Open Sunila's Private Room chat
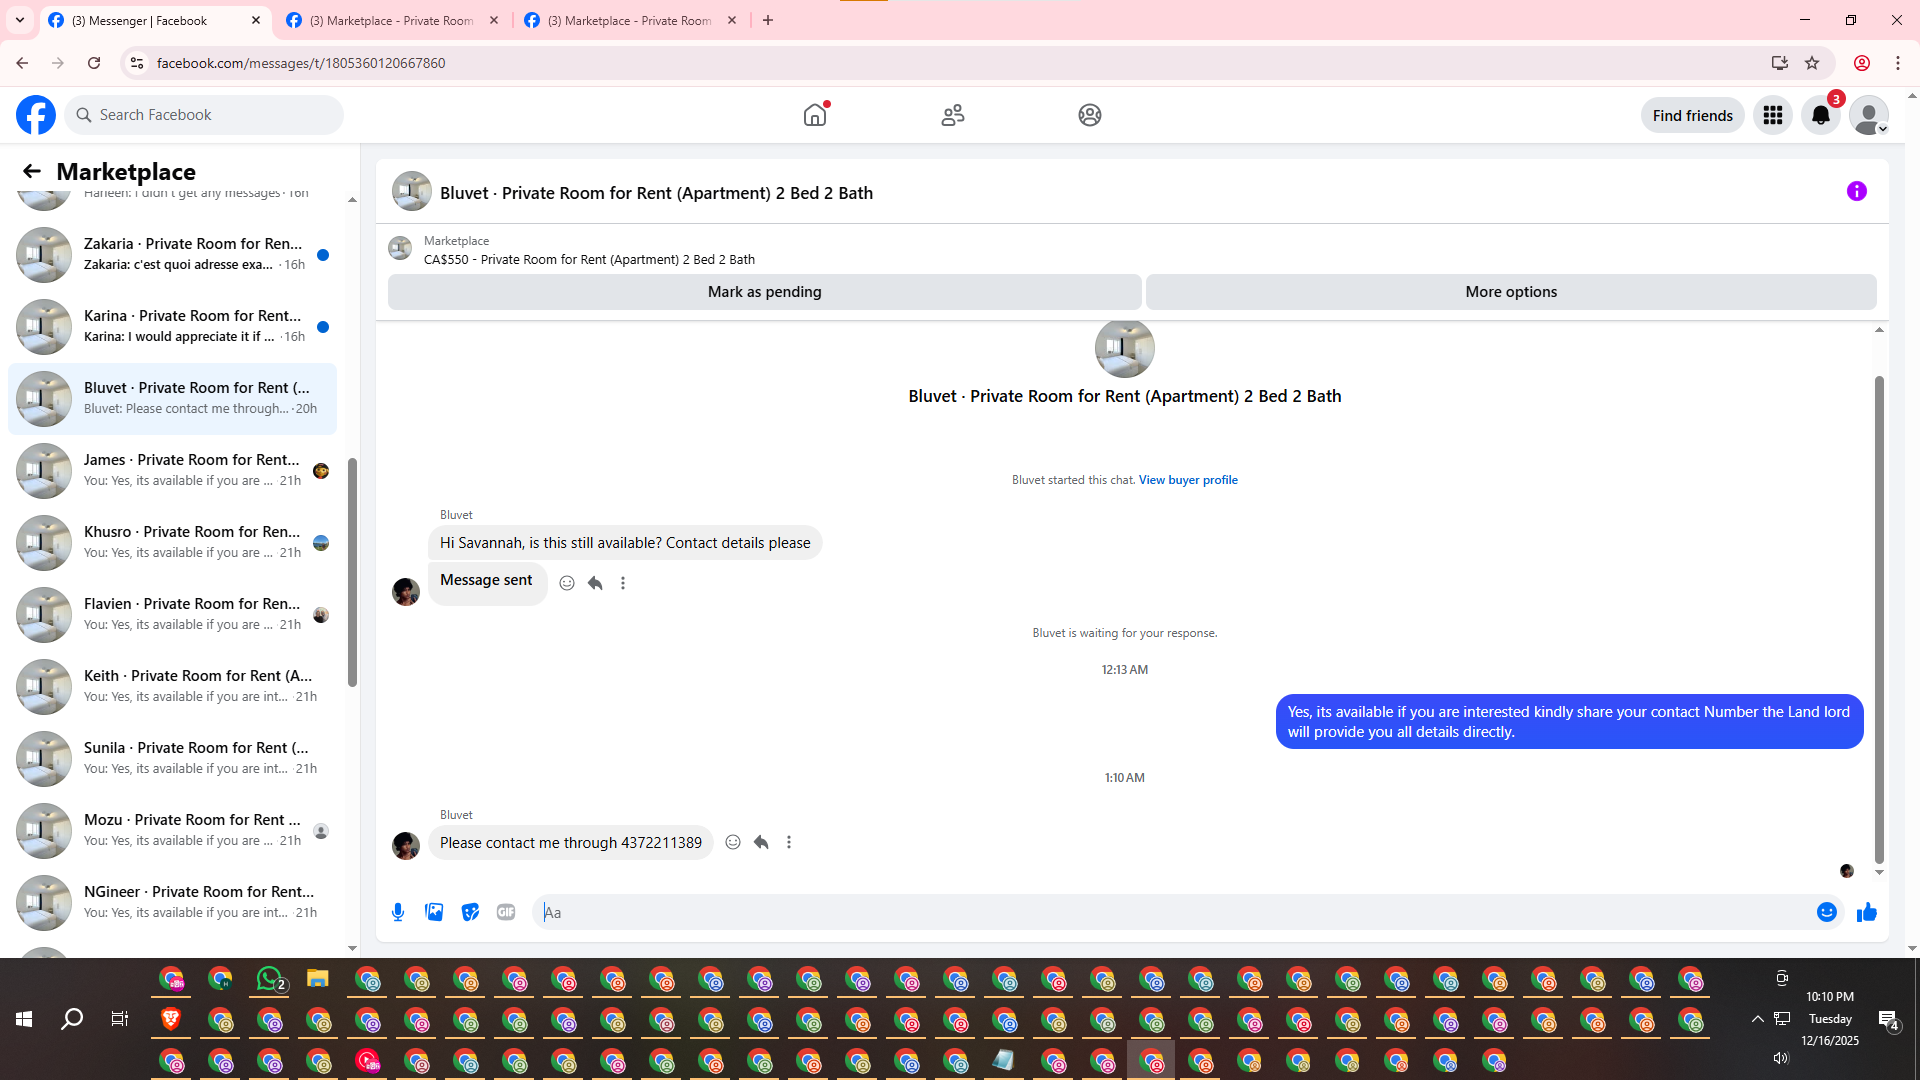Viewport: 1920px width, 1080px height. coord(172,759)
